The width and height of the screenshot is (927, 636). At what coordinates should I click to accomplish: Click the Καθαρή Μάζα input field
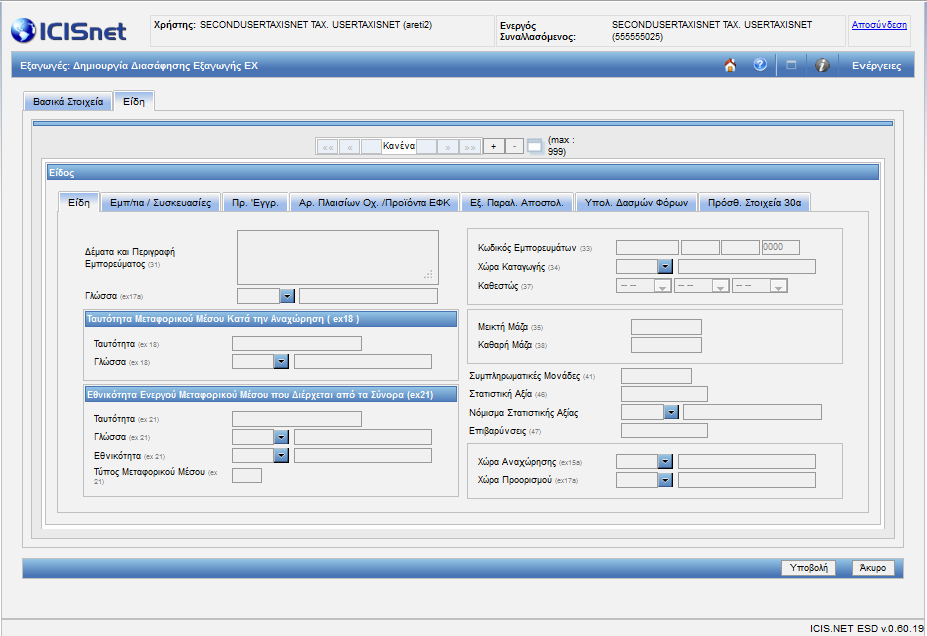coord(666,345)
